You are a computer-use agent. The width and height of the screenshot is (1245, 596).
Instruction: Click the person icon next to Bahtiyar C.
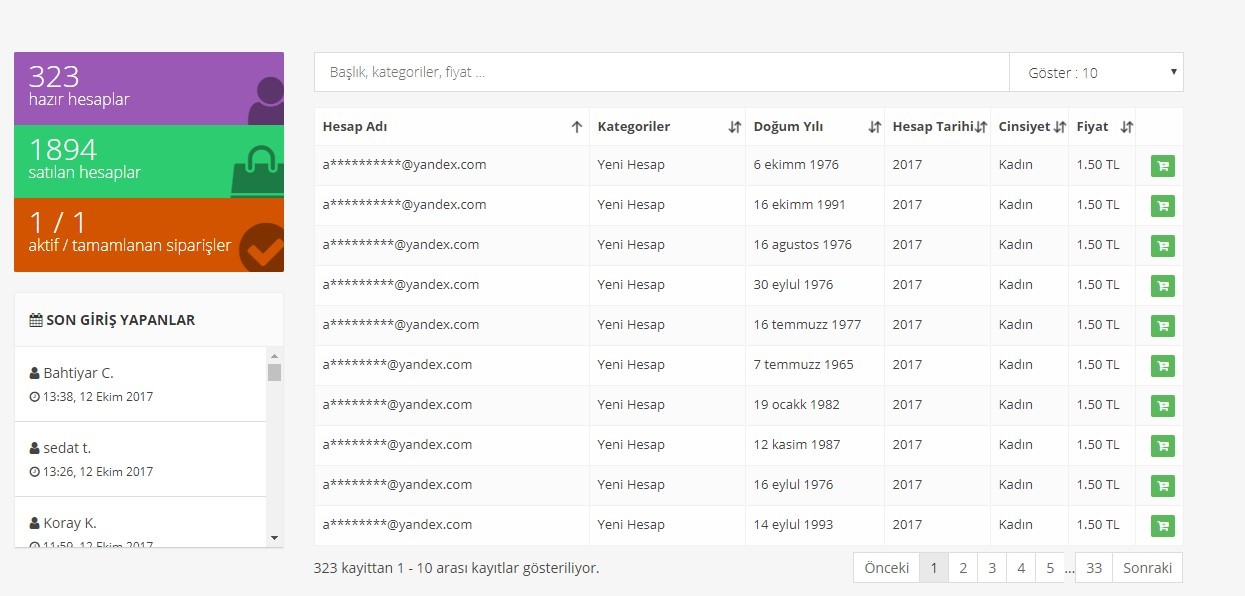[x=35, y=373]
